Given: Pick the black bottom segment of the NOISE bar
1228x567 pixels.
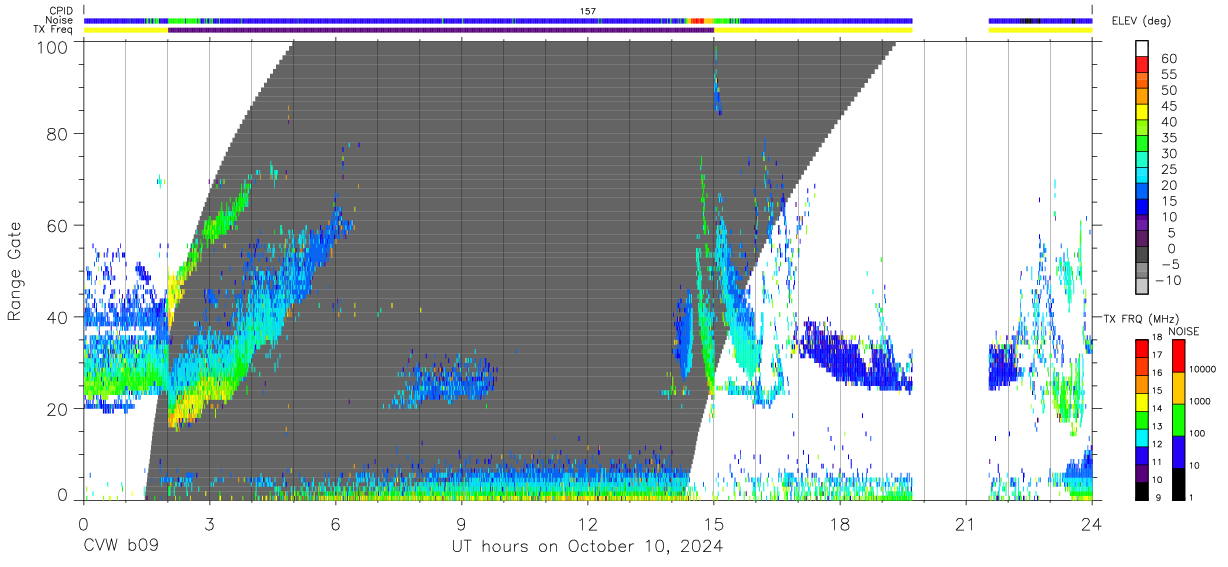Looking at the screenshot, I should pos(1178,483).
